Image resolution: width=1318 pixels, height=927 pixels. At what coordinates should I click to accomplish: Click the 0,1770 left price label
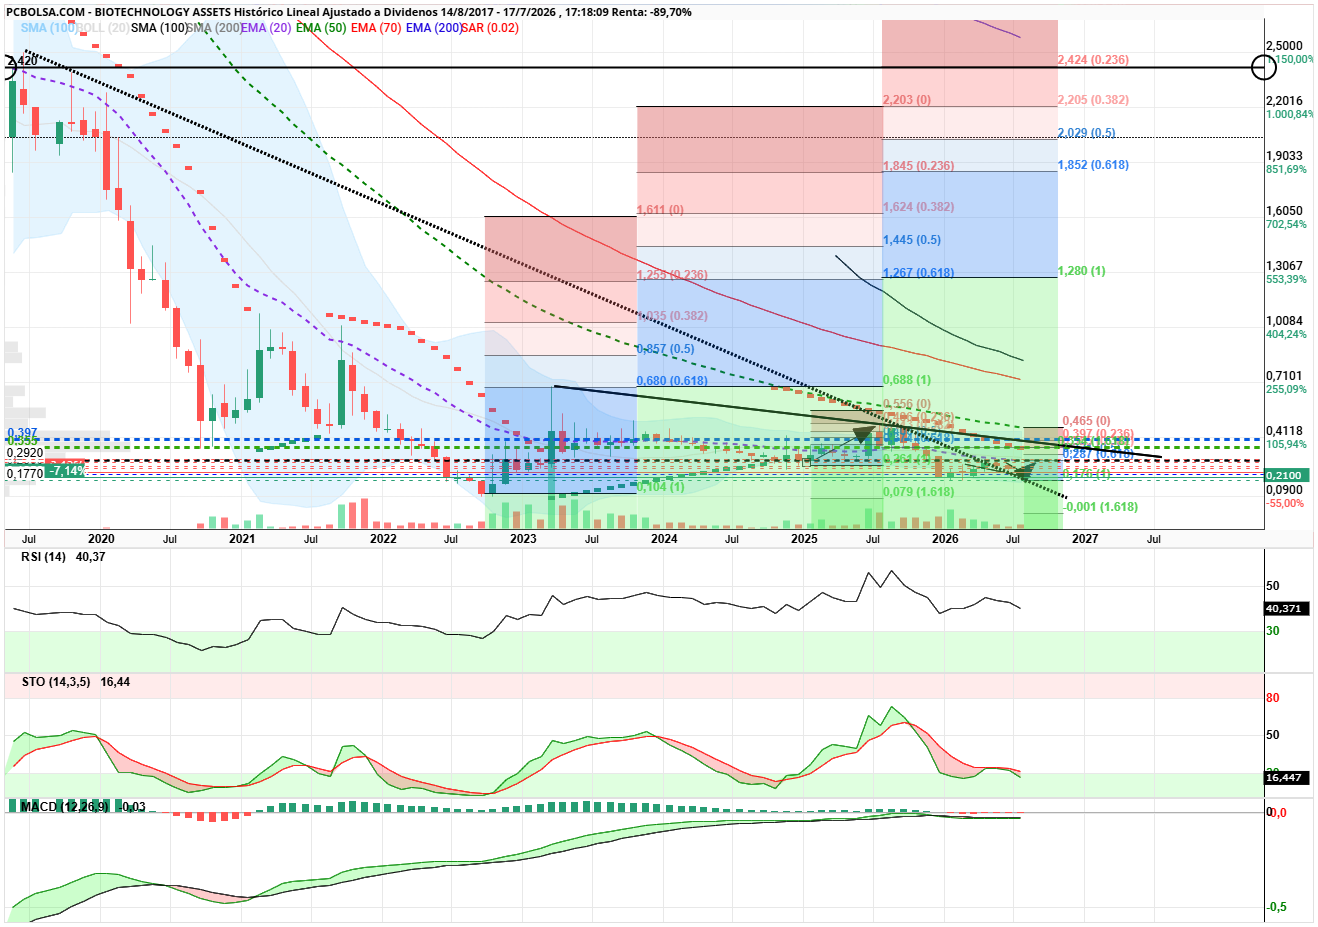(25, 474)
